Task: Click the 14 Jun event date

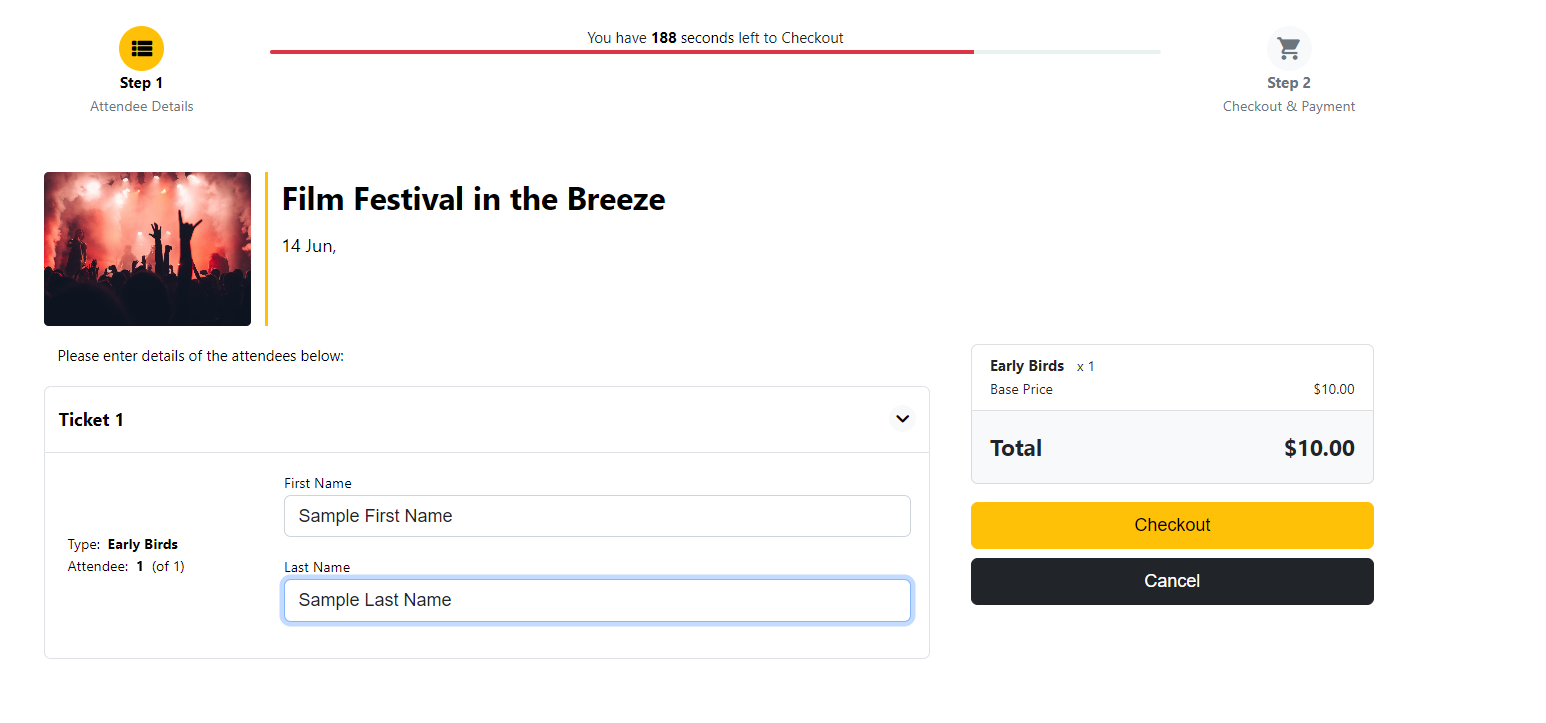Action: pos(309,246)
